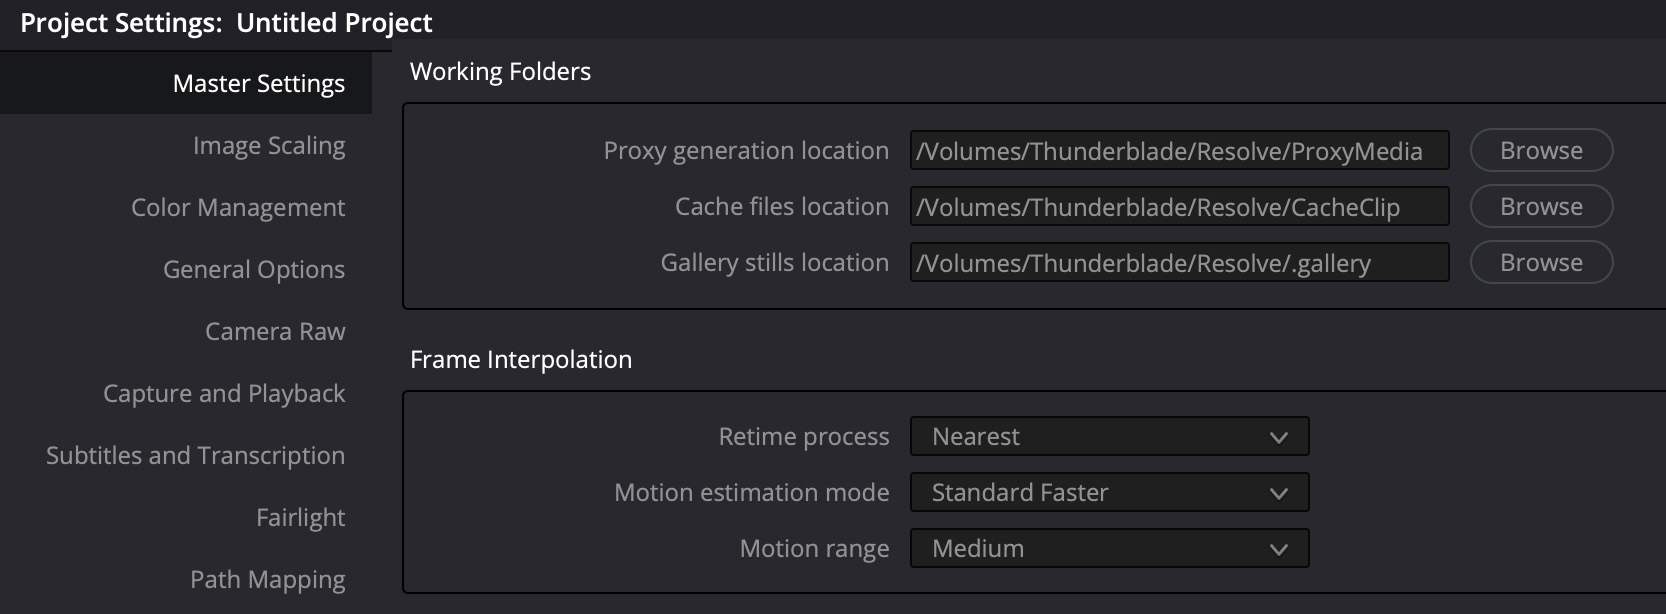Screen dimensions: 1666x614
Task: Open Color Management settings
Action: click(x=238, y=208)
